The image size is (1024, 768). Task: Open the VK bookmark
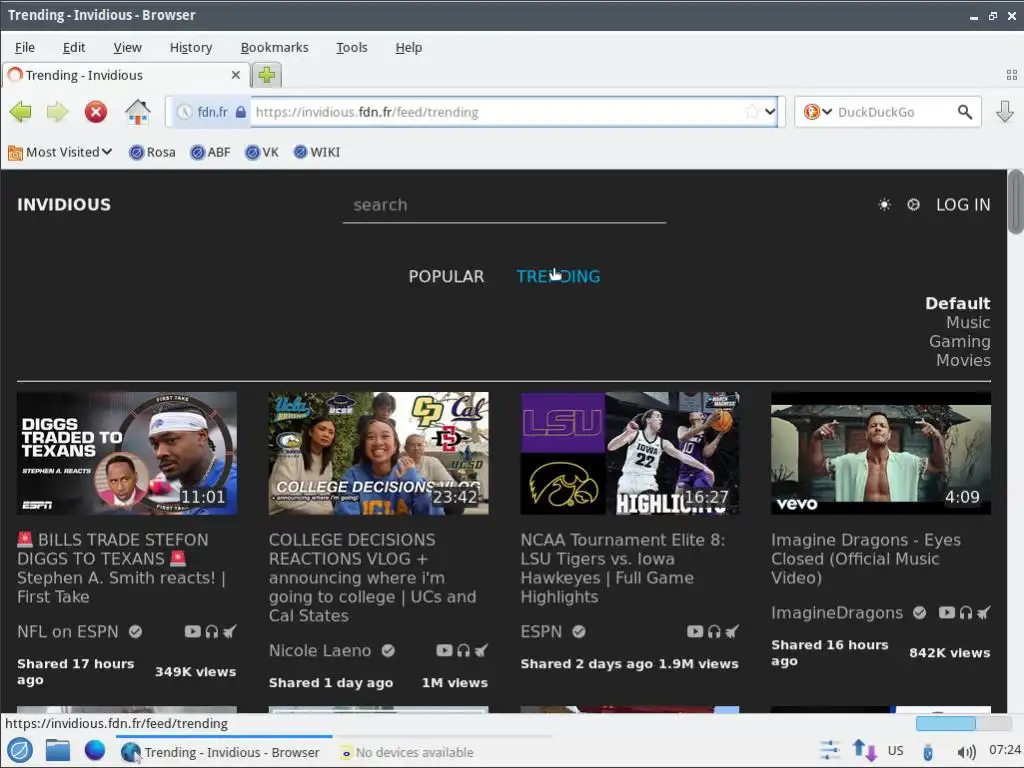[262, 152]
